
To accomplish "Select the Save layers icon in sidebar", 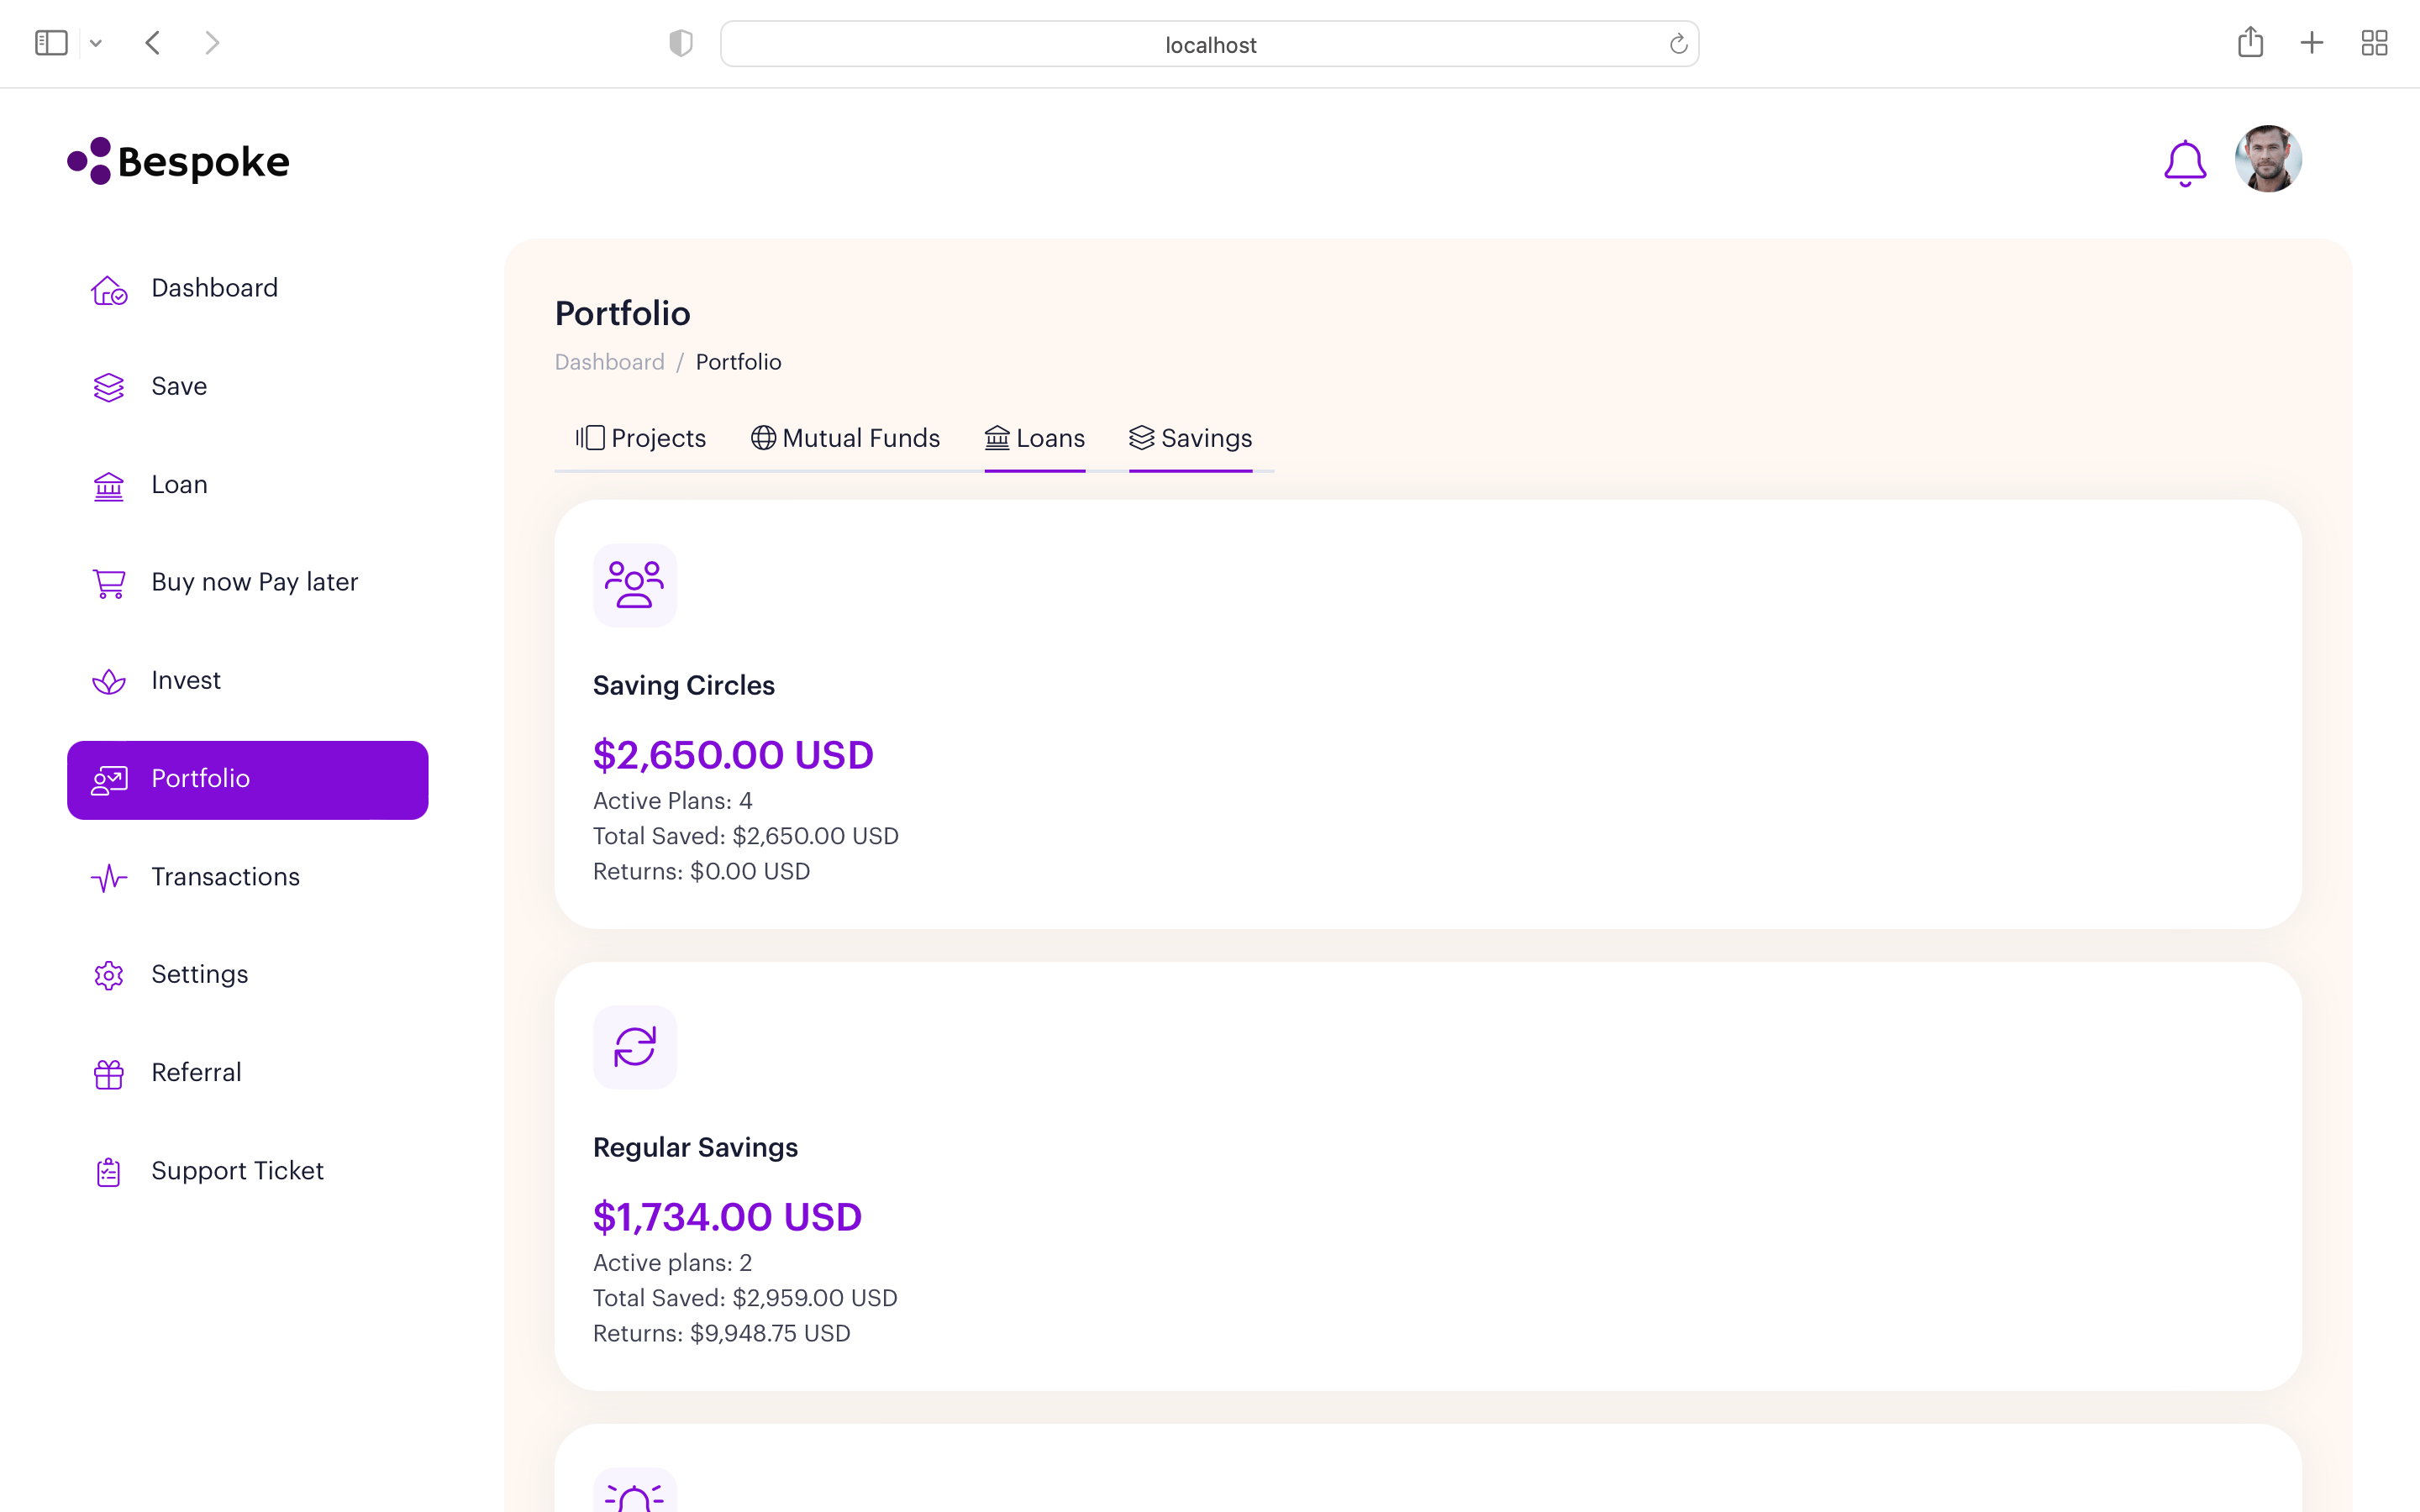I will (x=108, y=387).
